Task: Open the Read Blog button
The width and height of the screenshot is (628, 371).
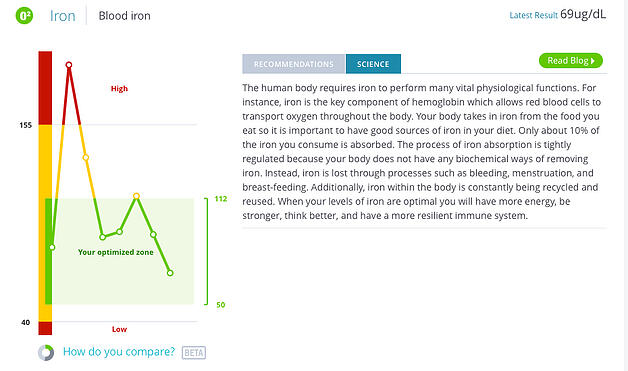Action: coord(571,60)
